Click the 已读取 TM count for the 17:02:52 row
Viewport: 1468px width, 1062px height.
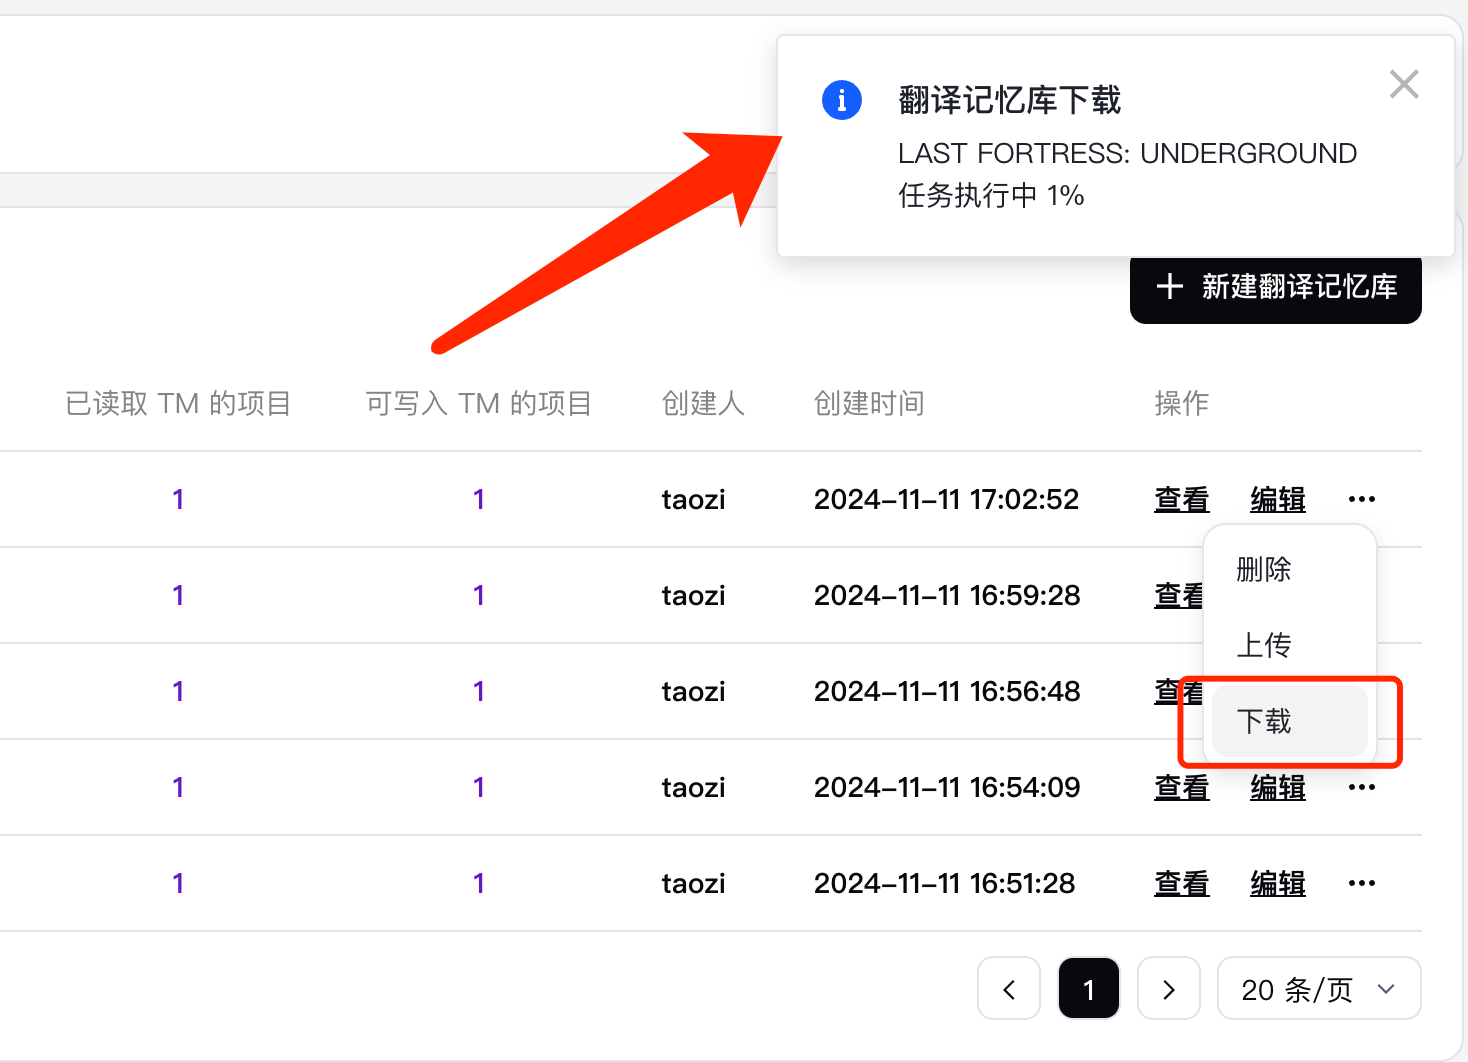178,499
